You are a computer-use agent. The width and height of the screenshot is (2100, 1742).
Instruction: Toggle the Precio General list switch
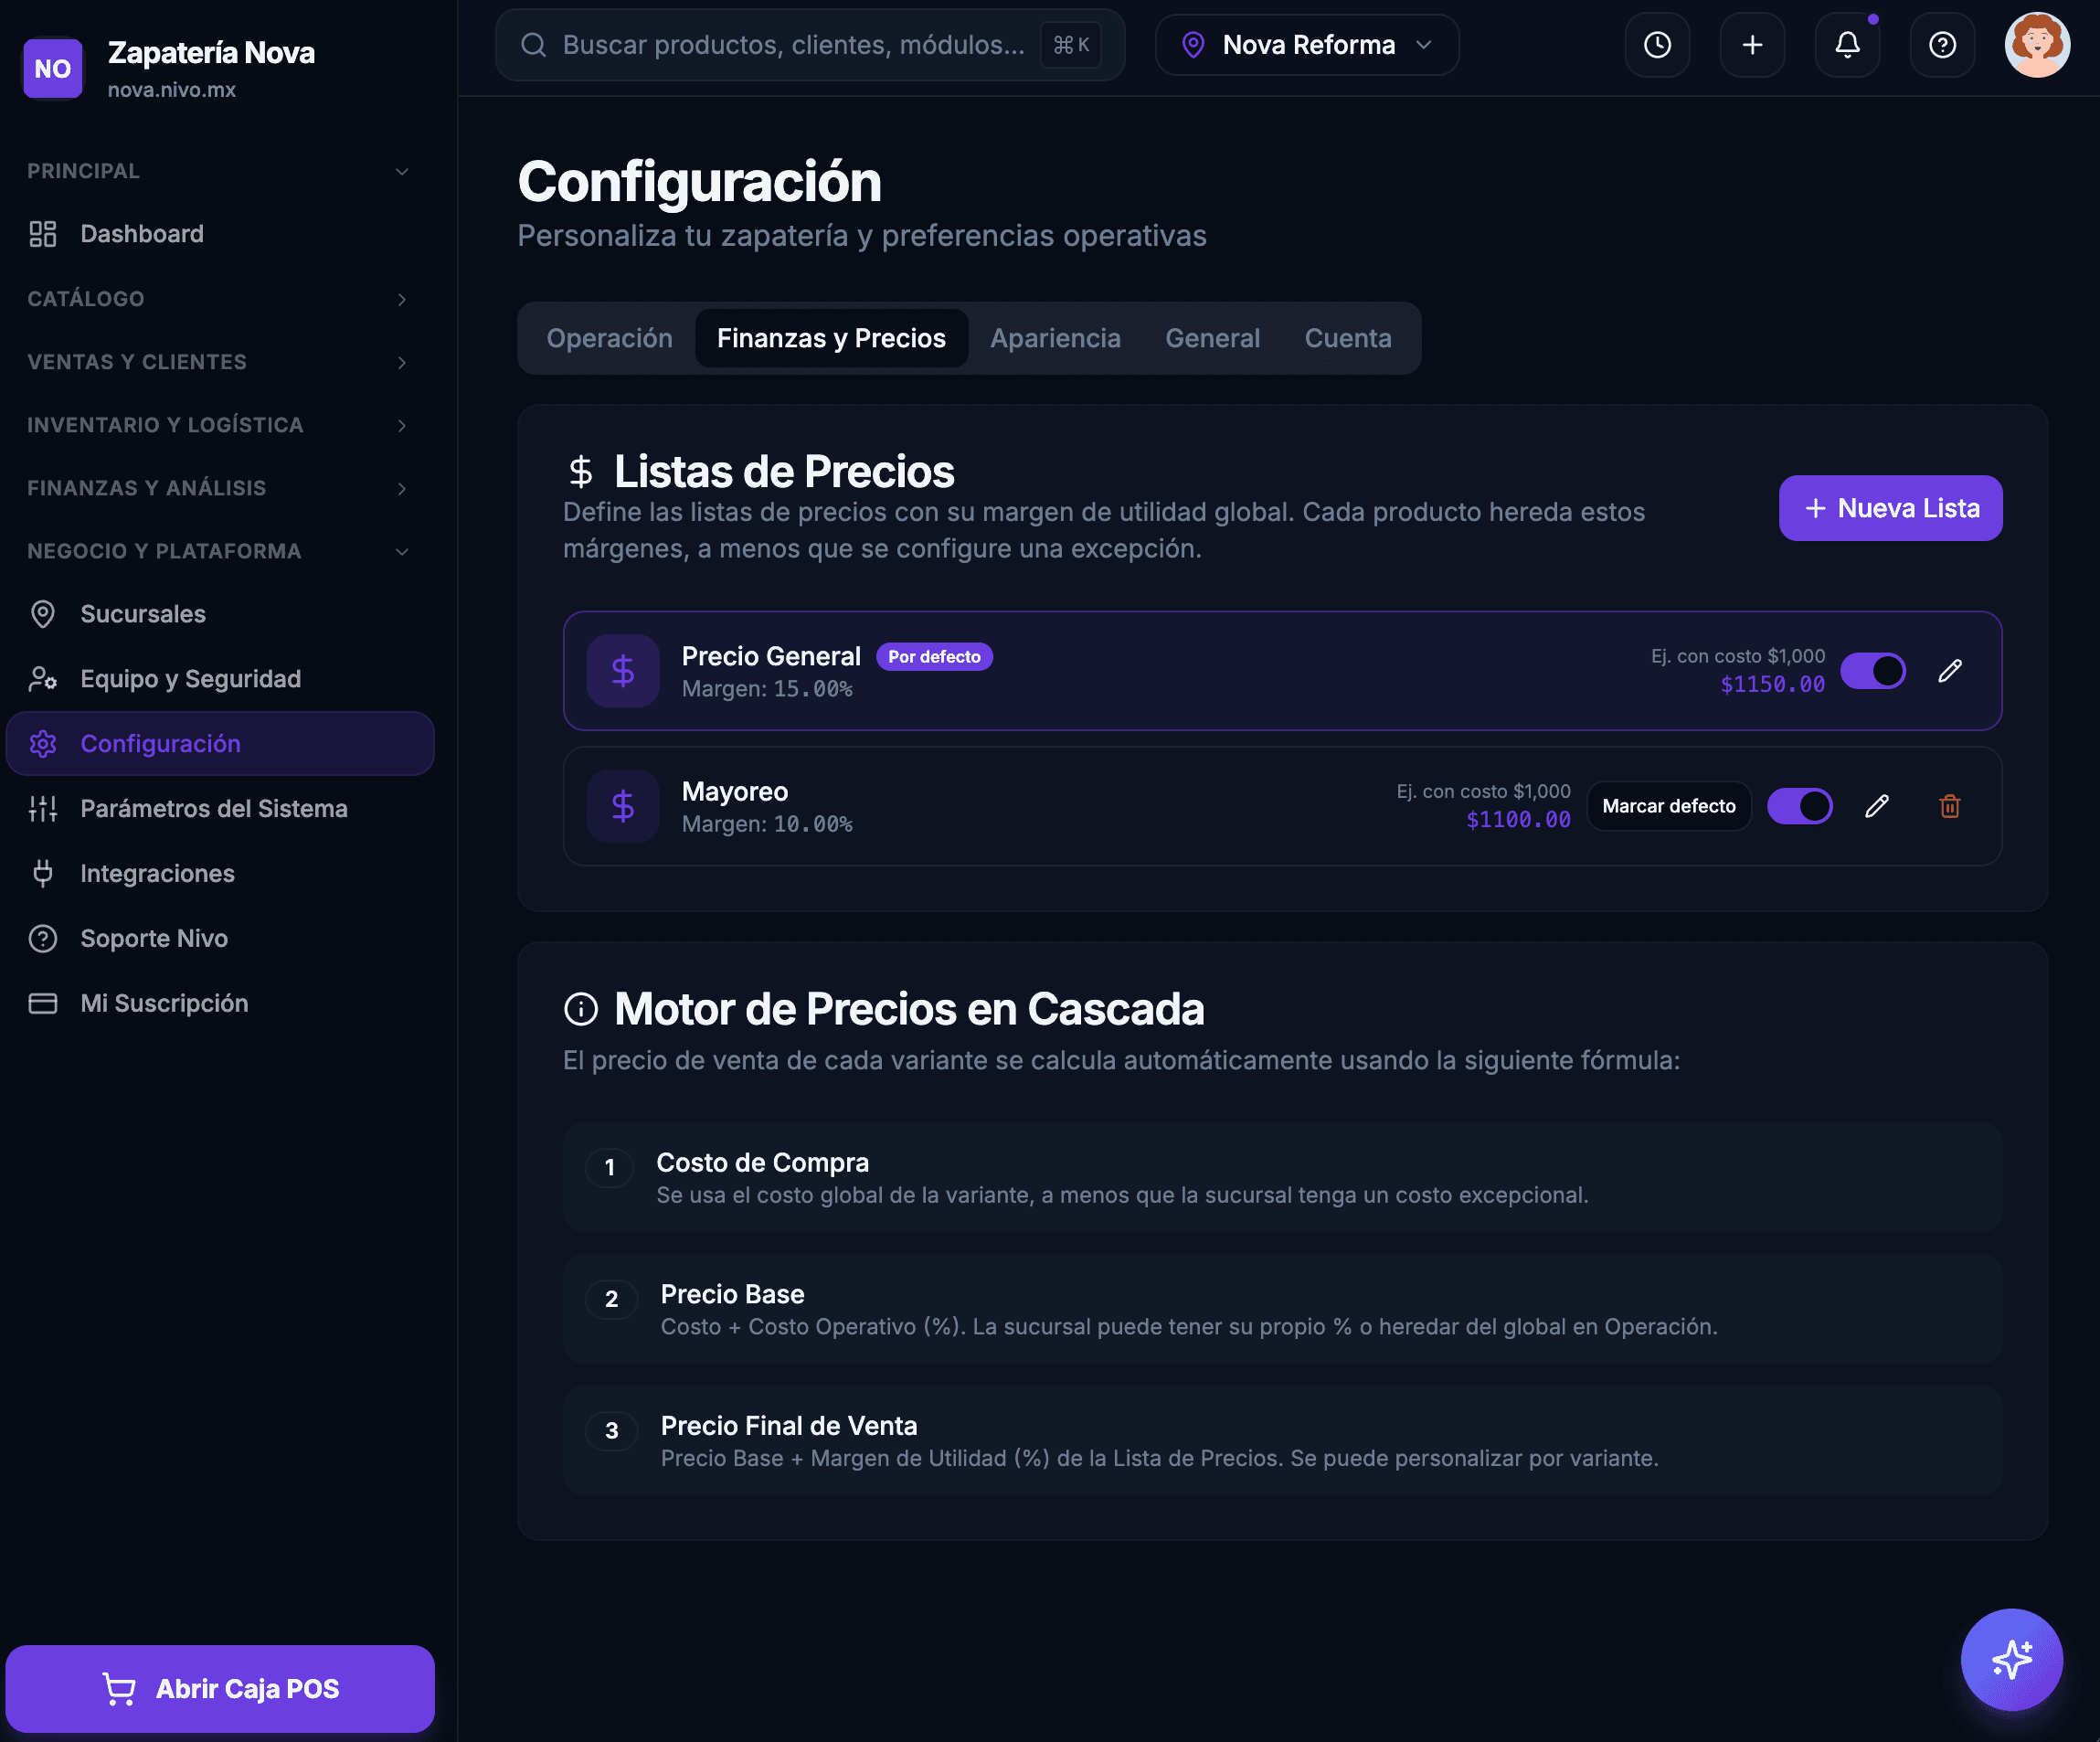(x=1873, y=671)
